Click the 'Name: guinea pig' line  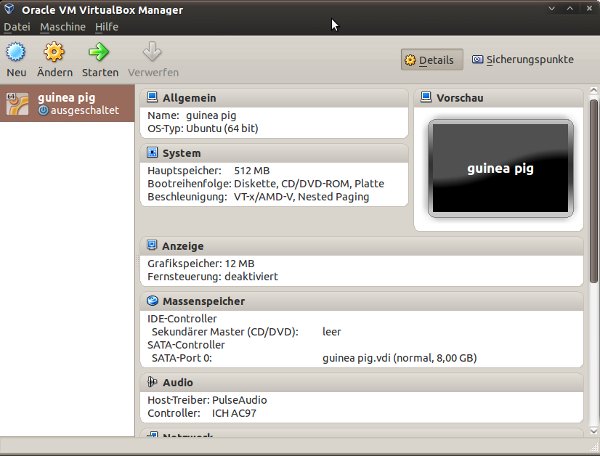[192, 116]
